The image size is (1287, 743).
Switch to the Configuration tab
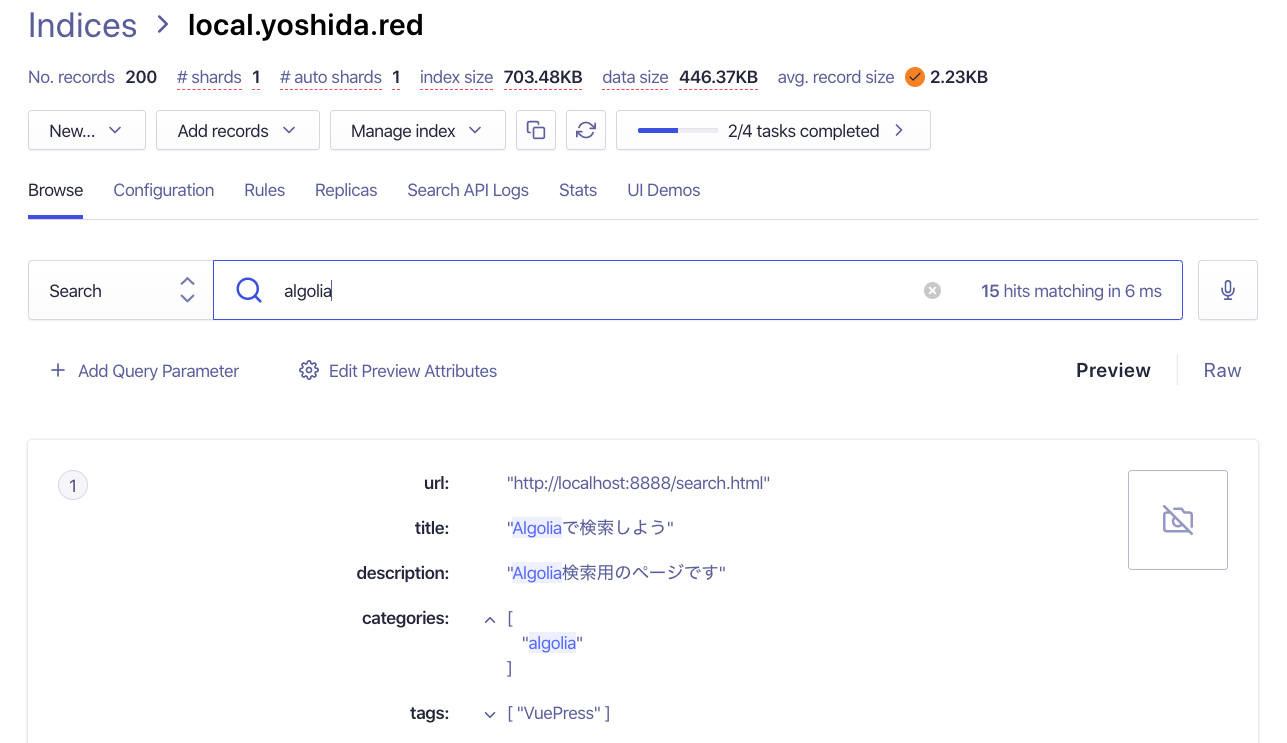164,190
